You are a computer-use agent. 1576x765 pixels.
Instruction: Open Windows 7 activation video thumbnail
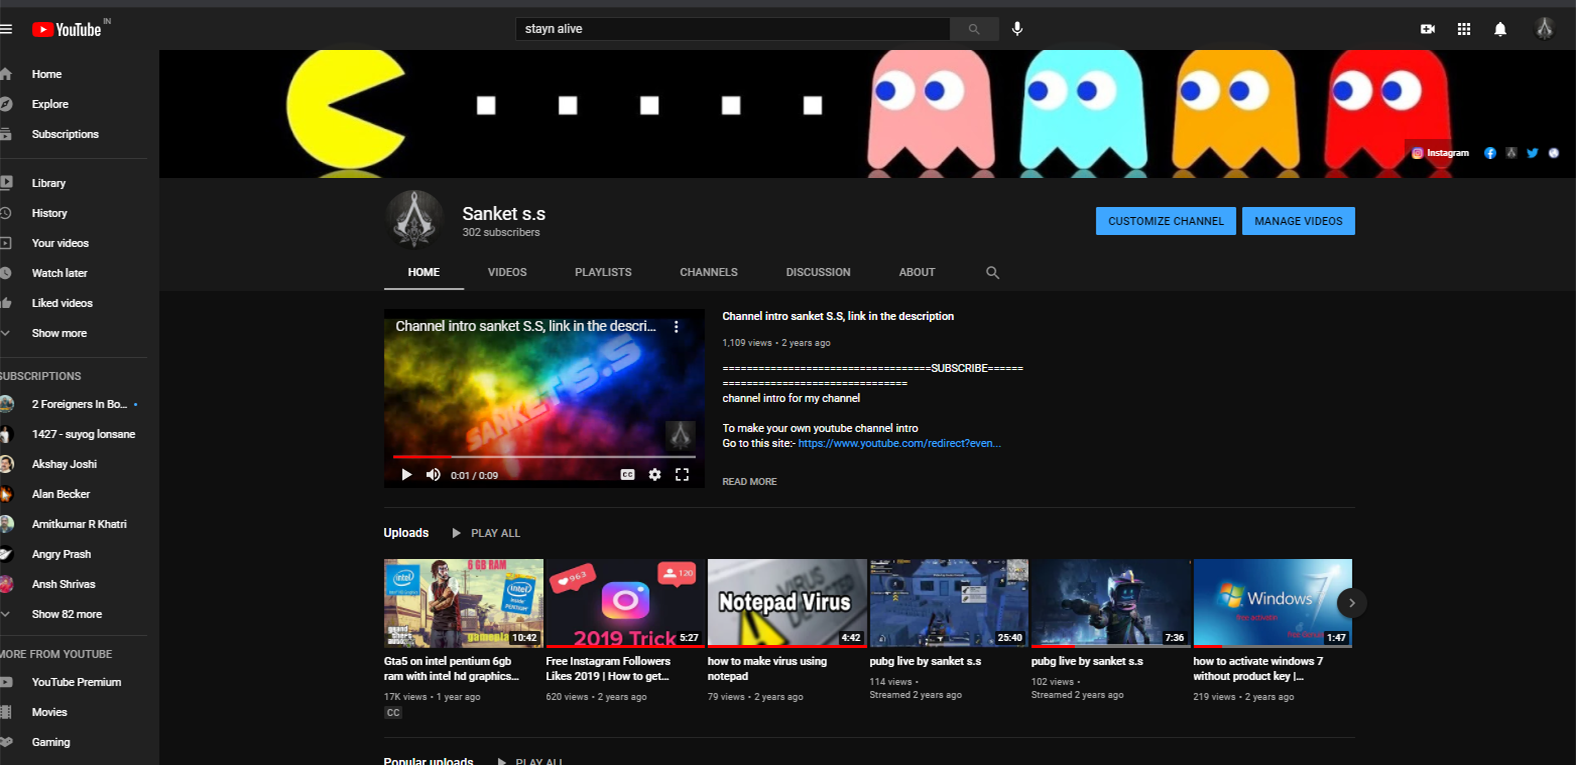[x=1272, y=603]
